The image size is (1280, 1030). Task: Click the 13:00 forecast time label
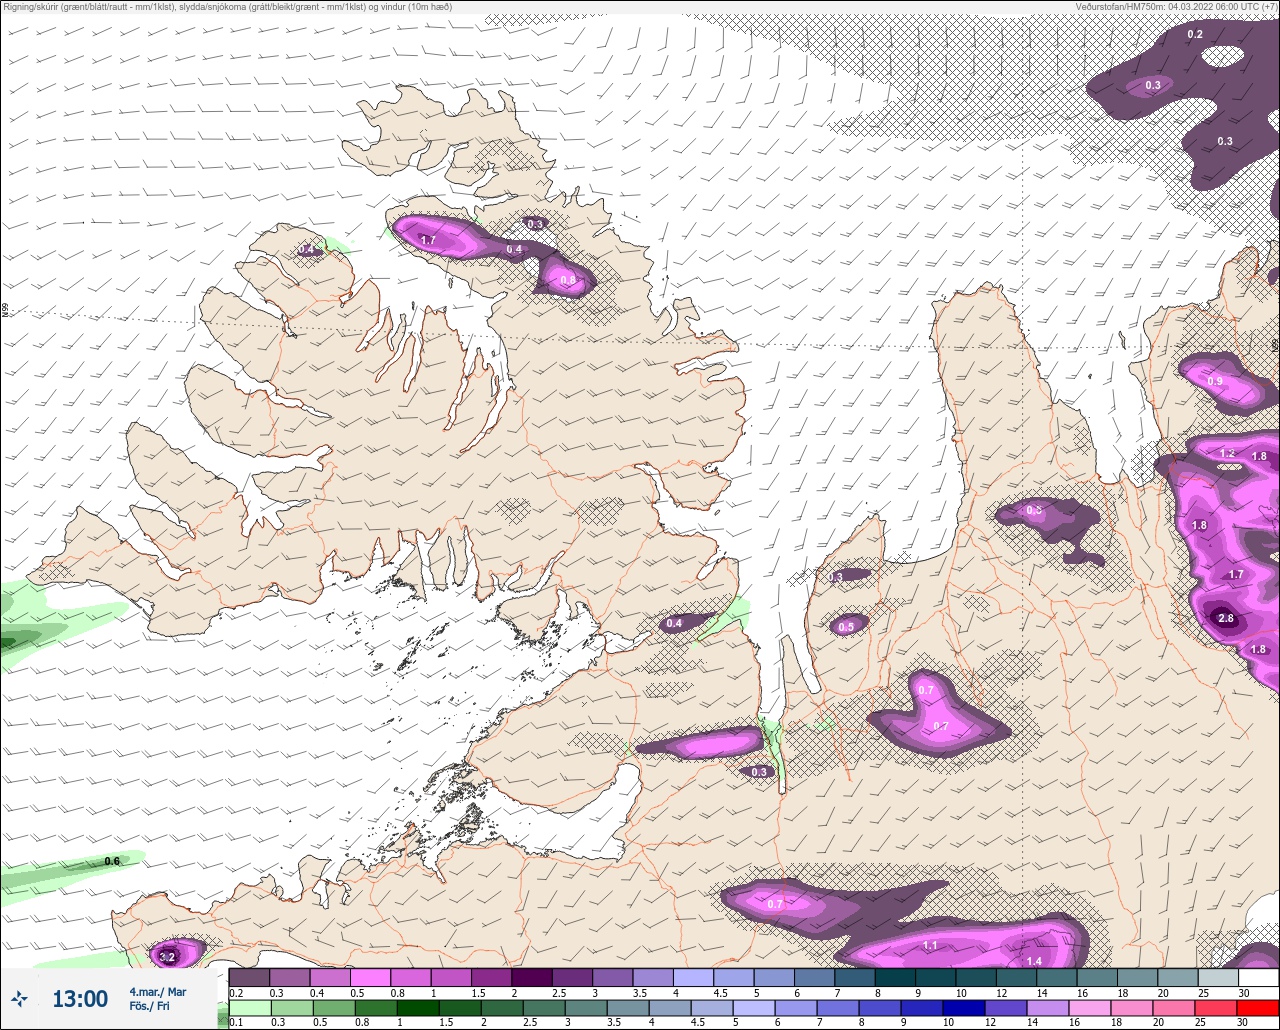coord(80,999)
